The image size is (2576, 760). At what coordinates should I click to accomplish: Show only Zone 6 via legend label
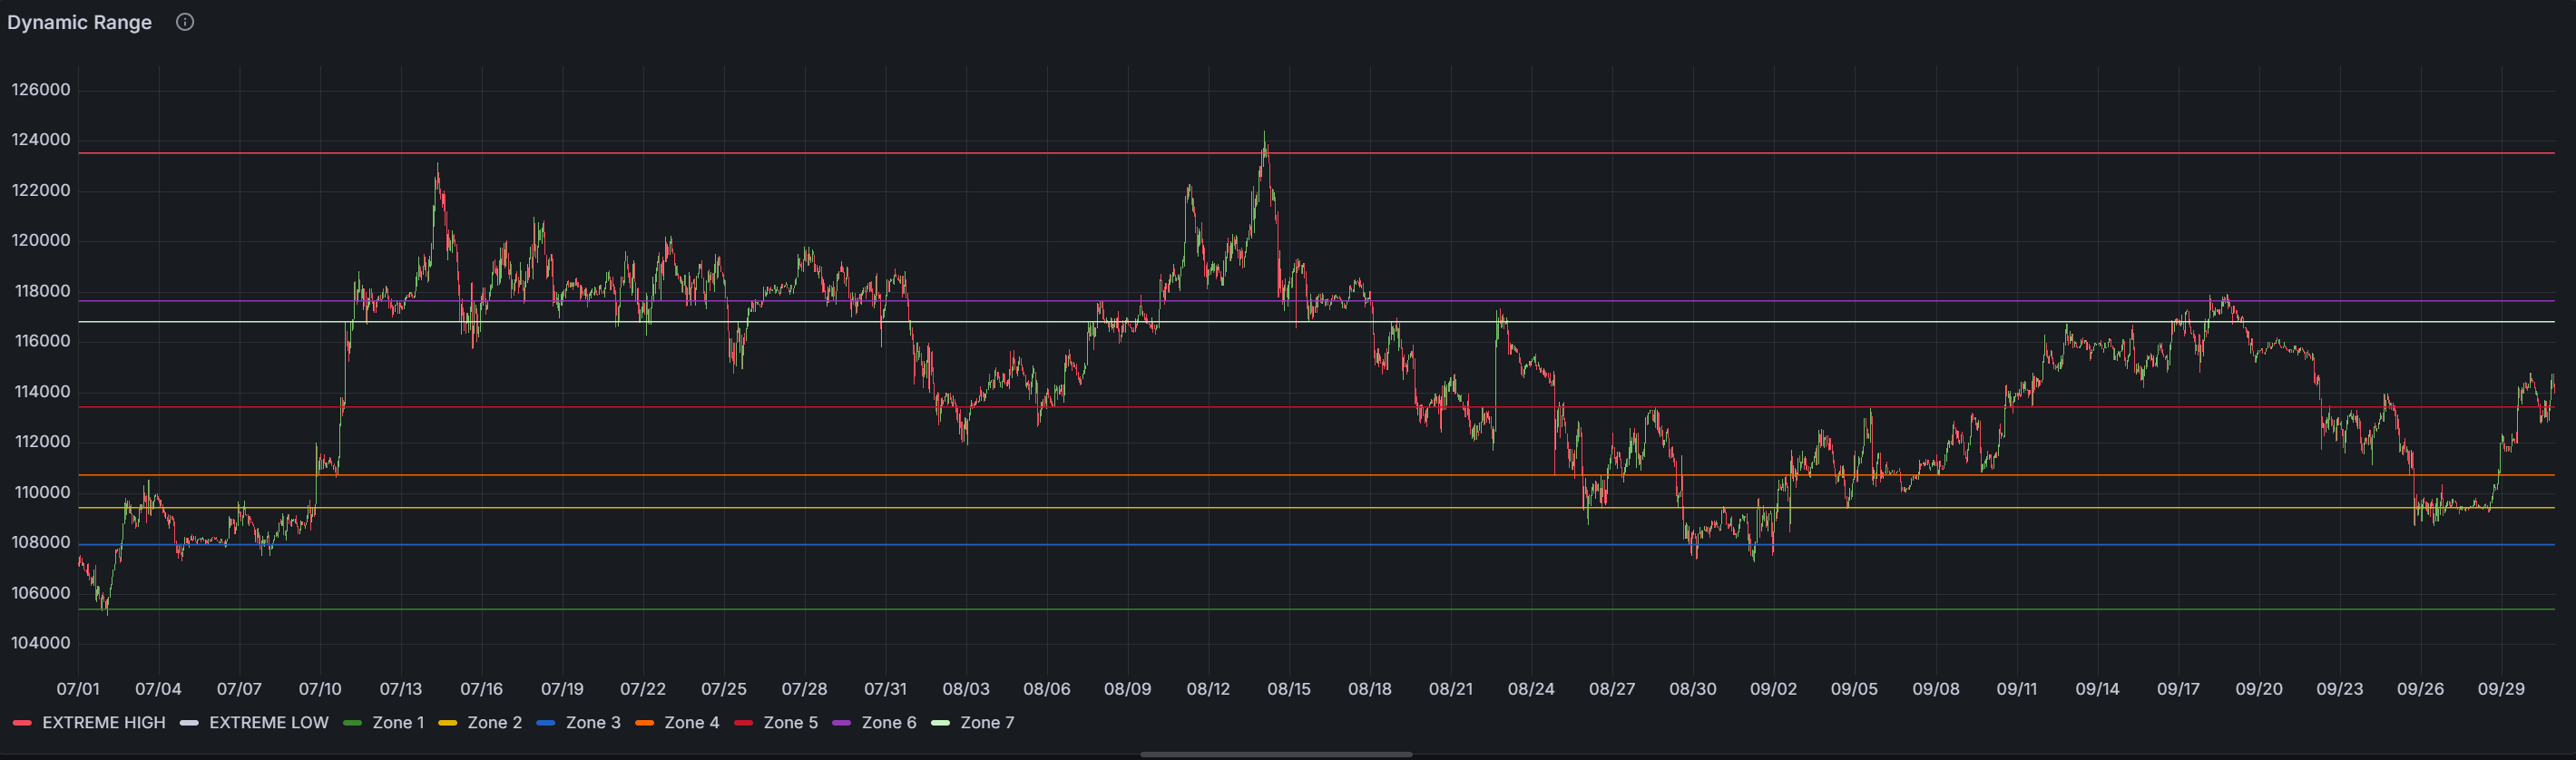tap(888, 722)
